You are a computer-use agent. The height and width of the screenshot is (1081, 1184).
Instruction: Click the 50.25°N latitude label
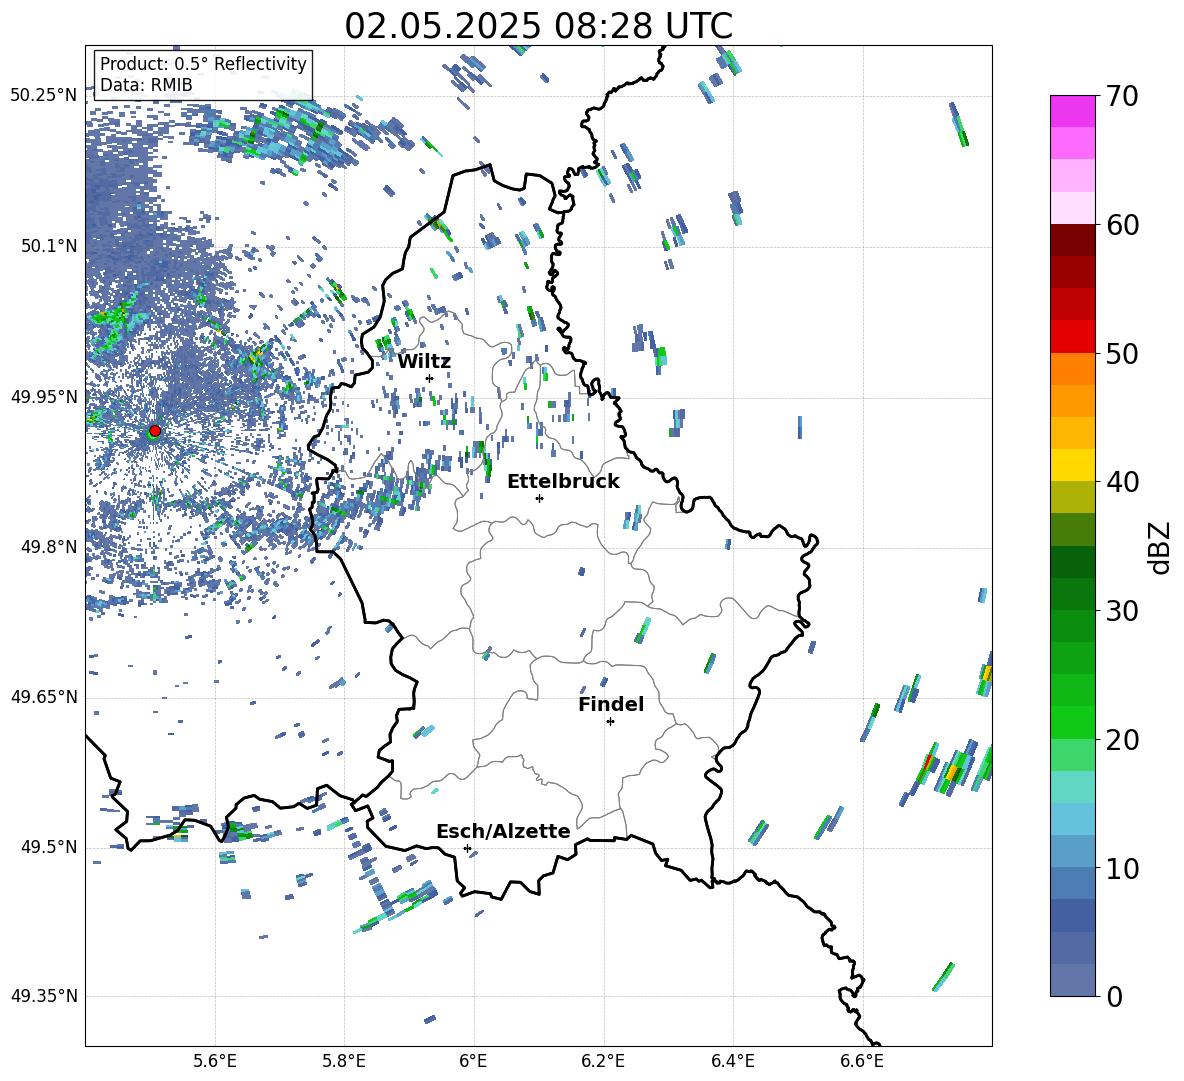tap(44, 96)
